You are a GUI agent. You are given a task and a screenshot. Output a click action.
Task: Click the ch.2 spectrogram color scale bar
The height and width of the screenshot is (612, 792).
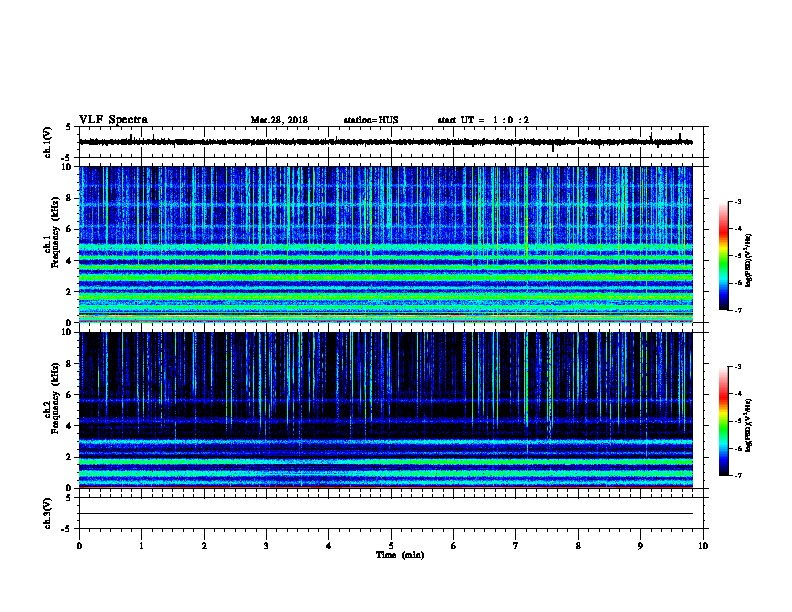coord(723,421)
